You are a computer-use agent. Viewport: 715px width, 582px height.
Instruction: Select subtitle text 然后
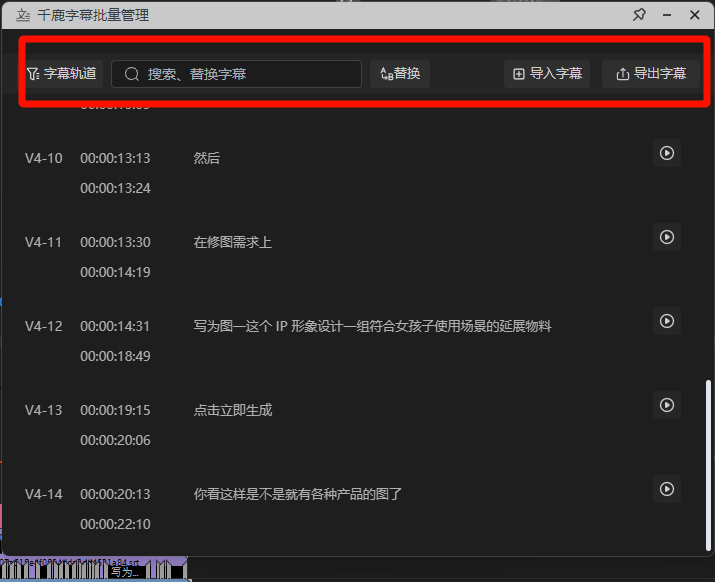point(207,158)
